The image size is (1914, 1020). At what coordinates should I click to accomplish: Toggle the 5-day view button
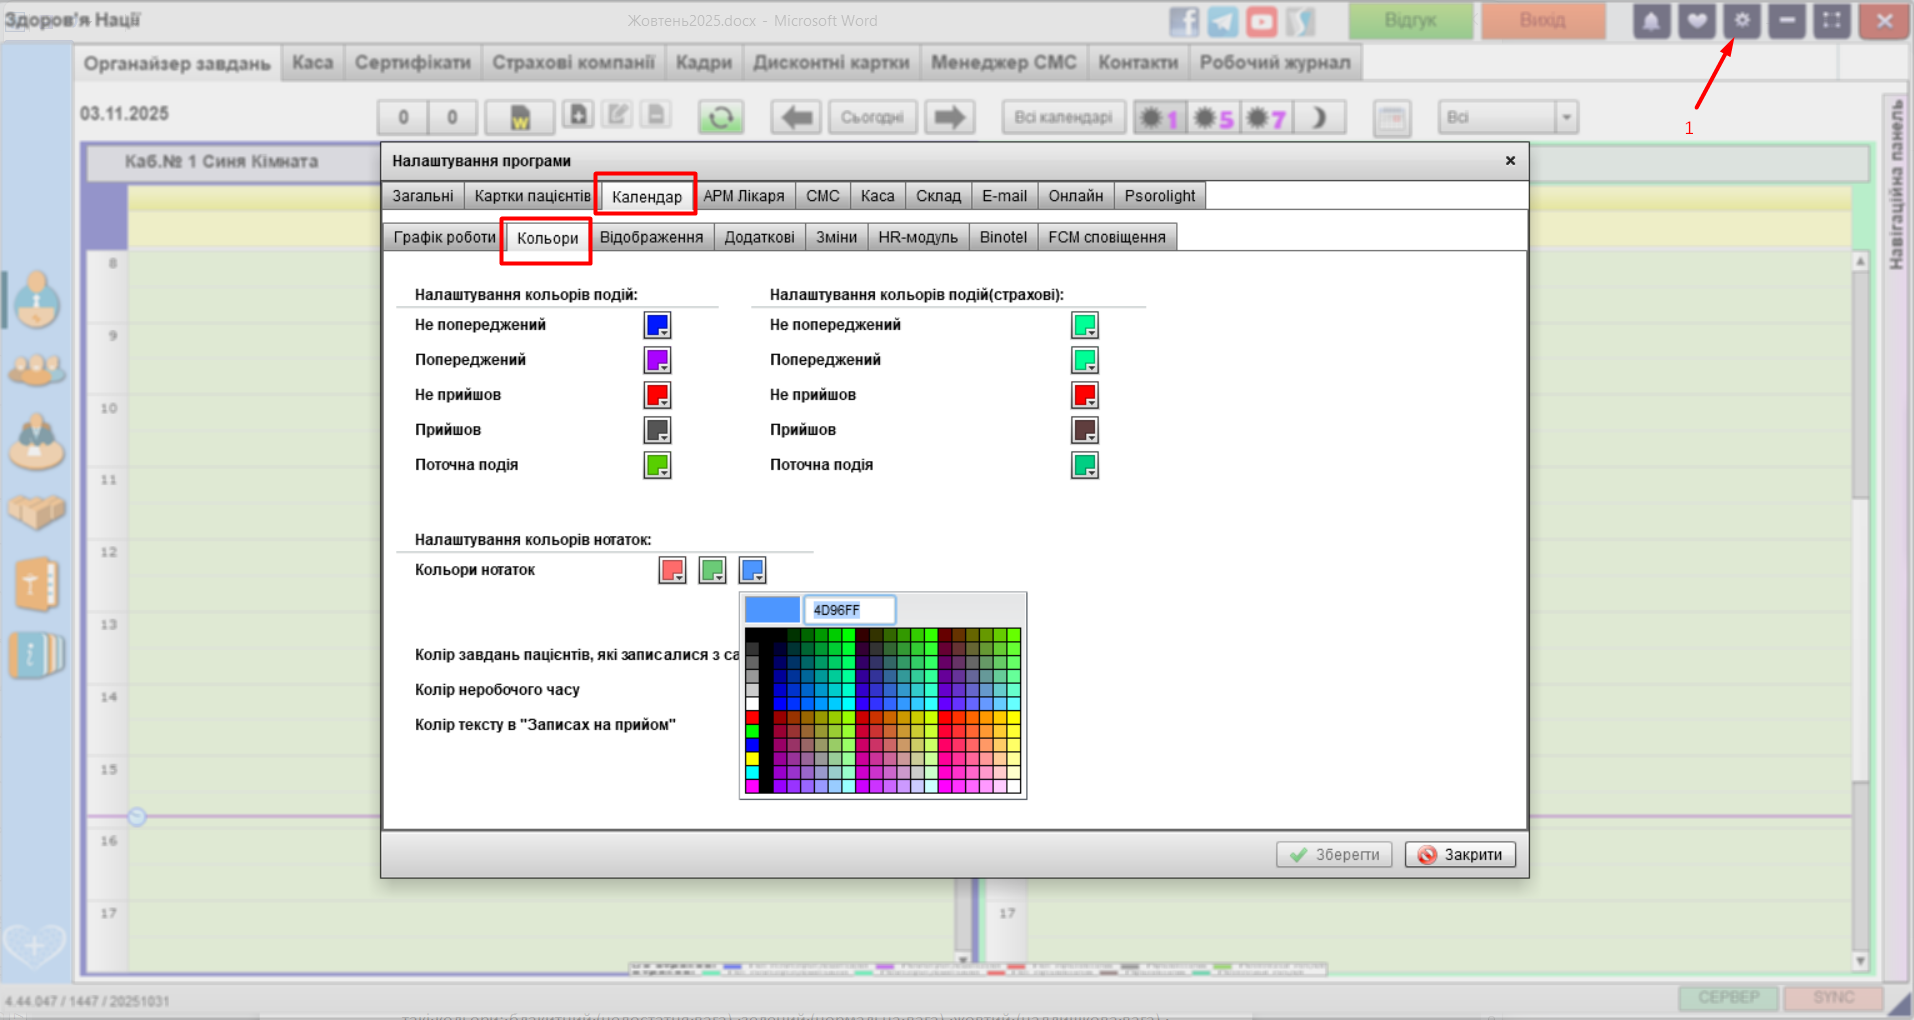point(1213,118)
